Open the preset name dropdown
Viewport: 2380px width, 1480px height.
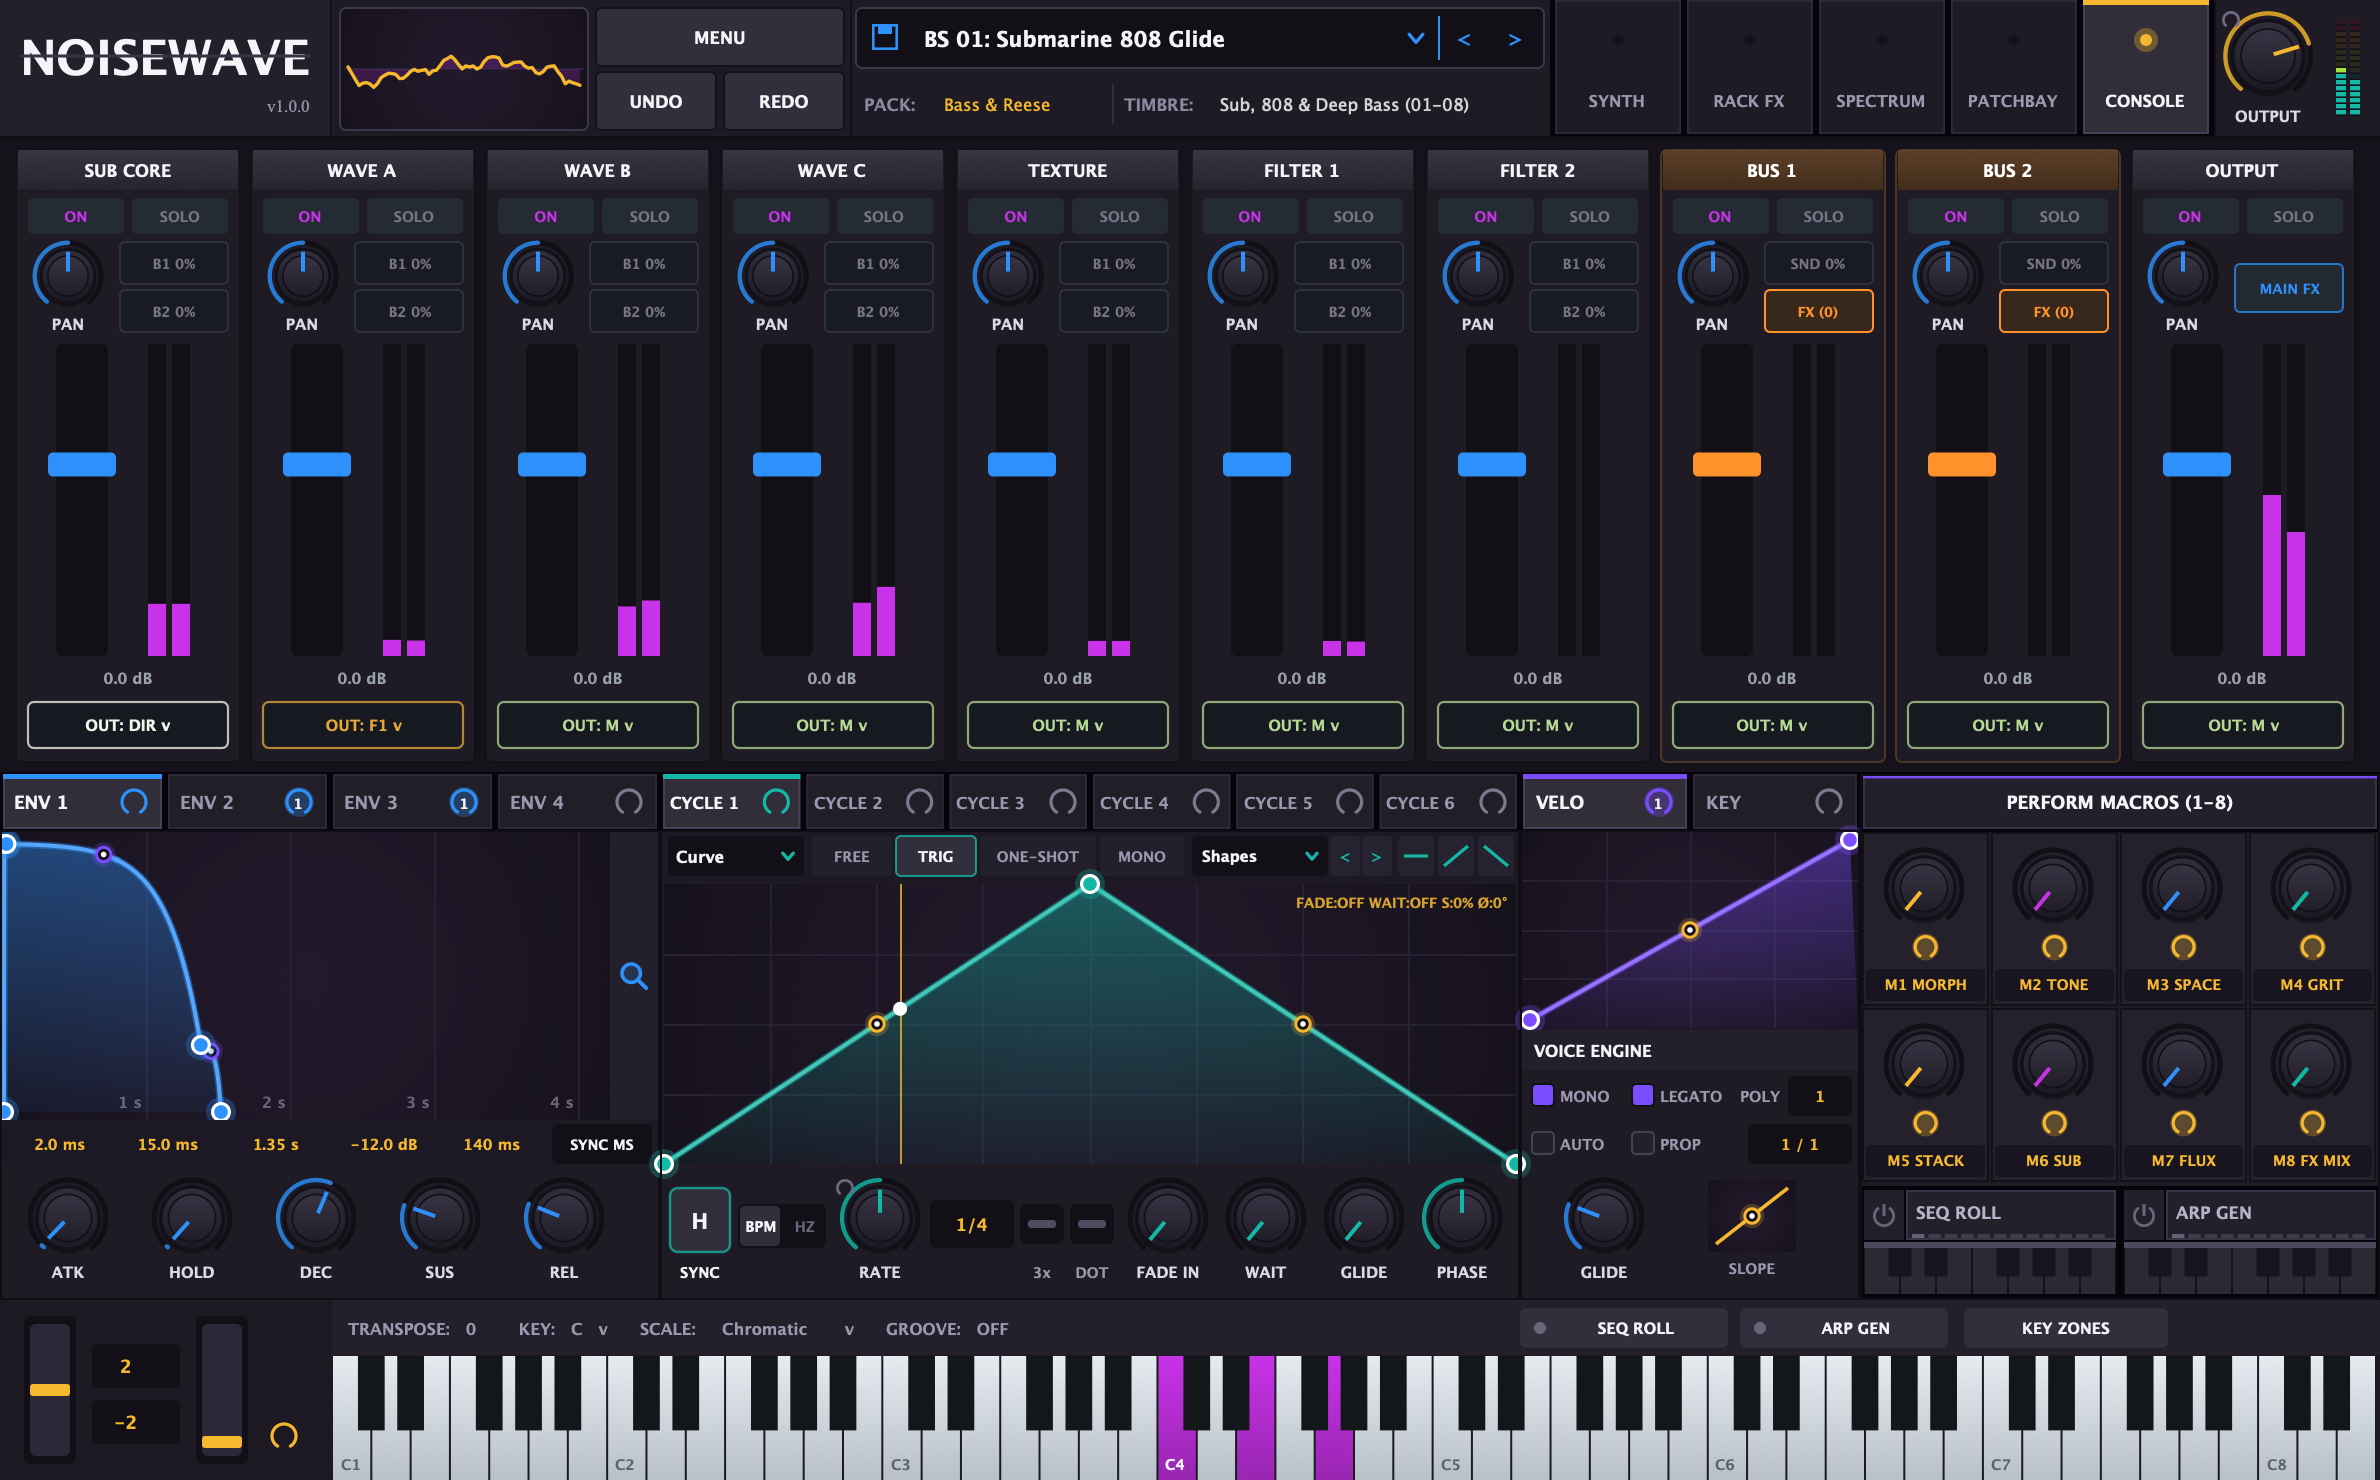1415,39
